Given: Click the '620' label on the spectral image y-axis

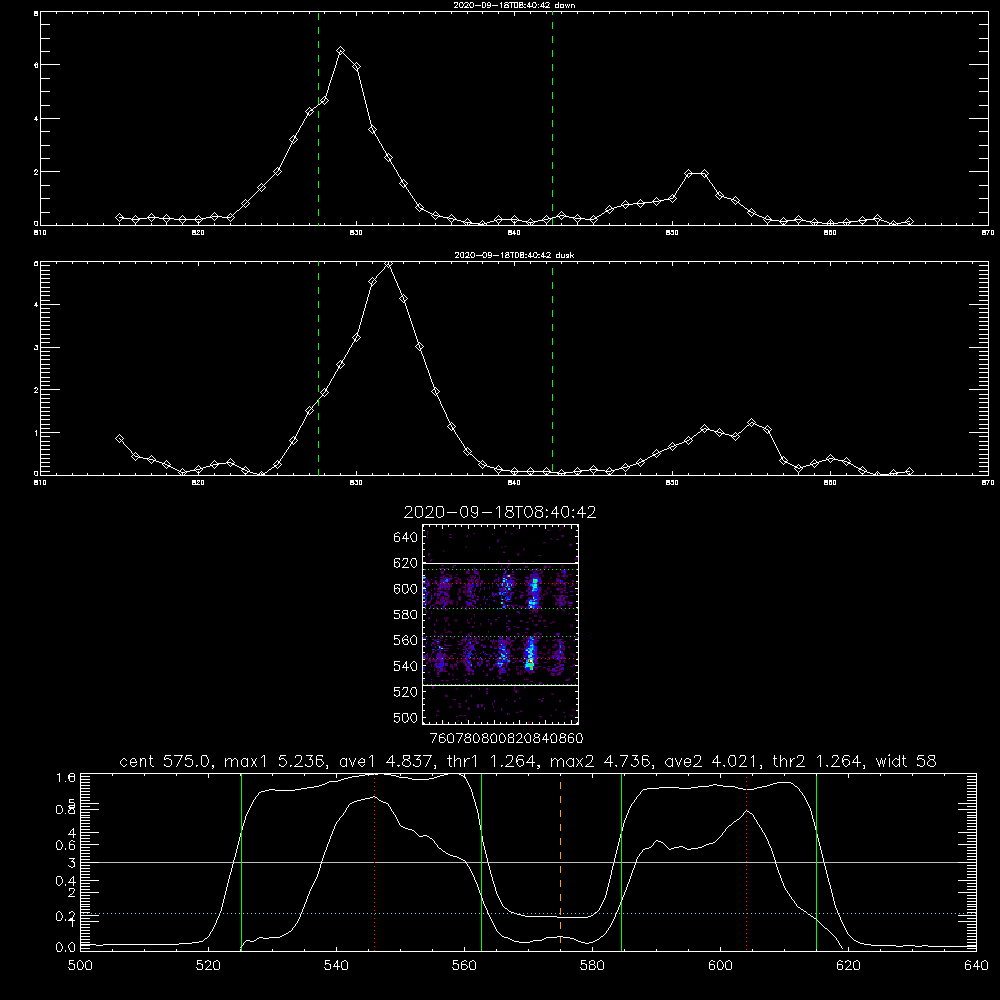Looking at the screenshot, I should click(x=406, y=563).
